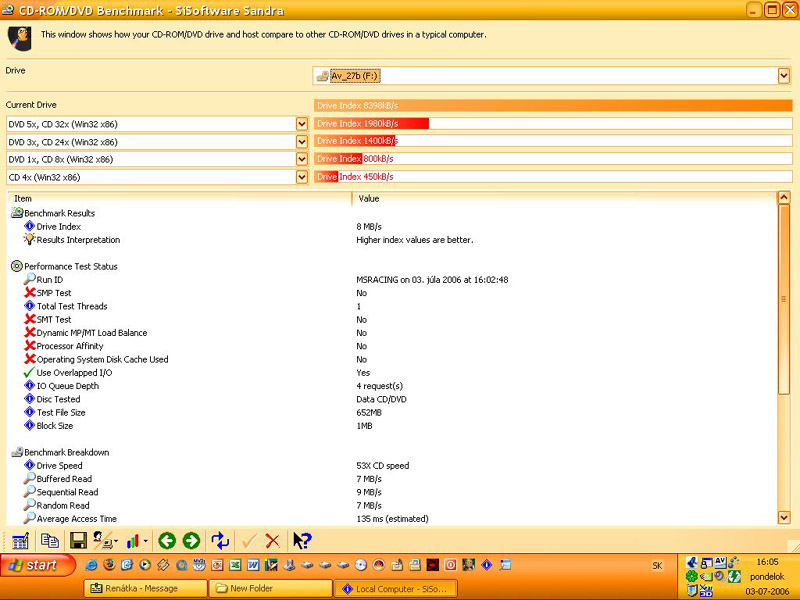Open Windows Media Player quick launch icon
The width and height of the screenshot is (800, 600).
(145, 565)
